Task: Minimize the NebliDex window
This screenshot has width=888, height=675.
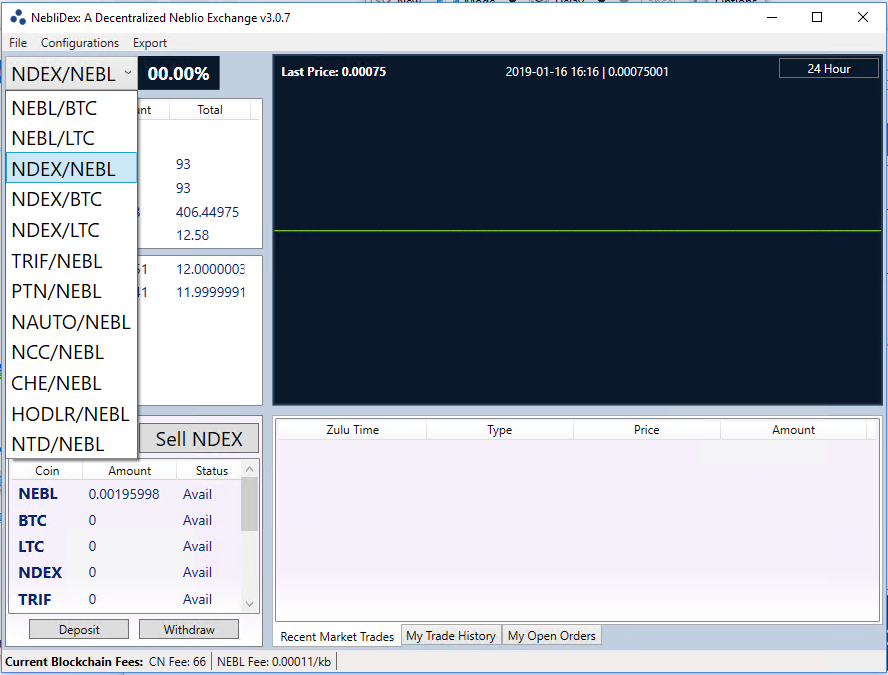Action: tap(772, 18)
